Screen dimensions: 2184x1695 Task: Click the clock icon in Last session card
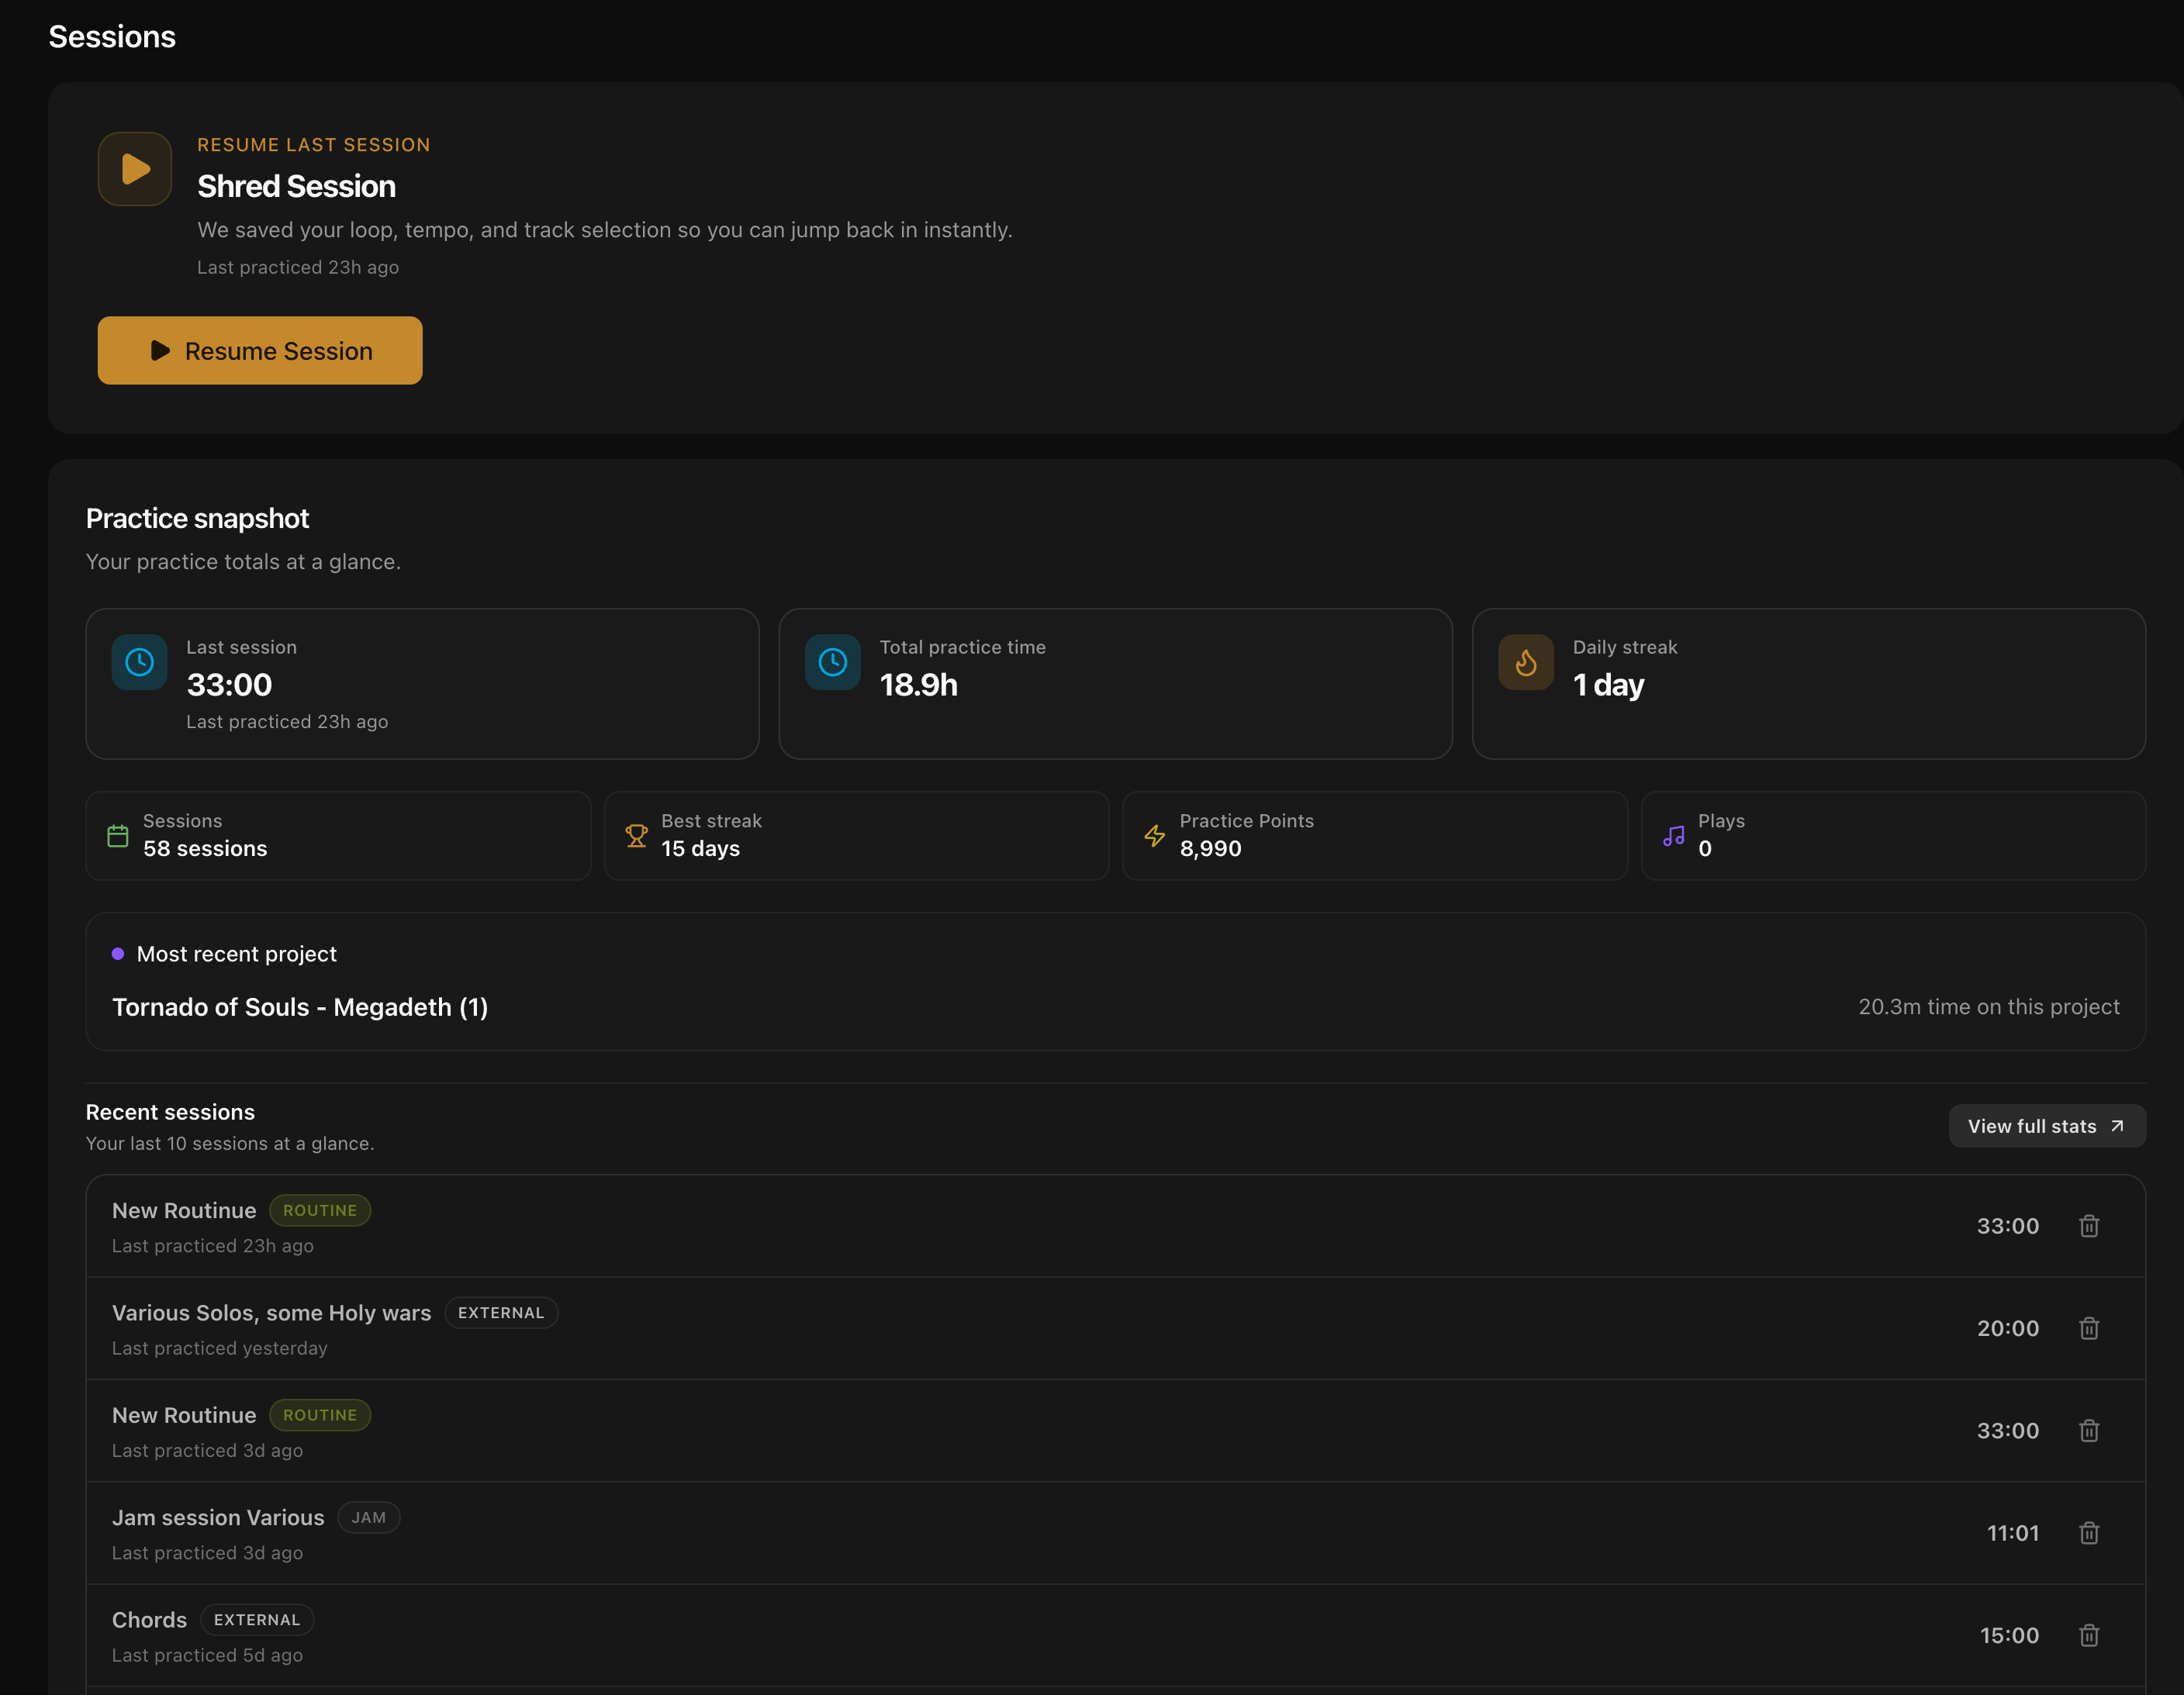click(139, 662)
